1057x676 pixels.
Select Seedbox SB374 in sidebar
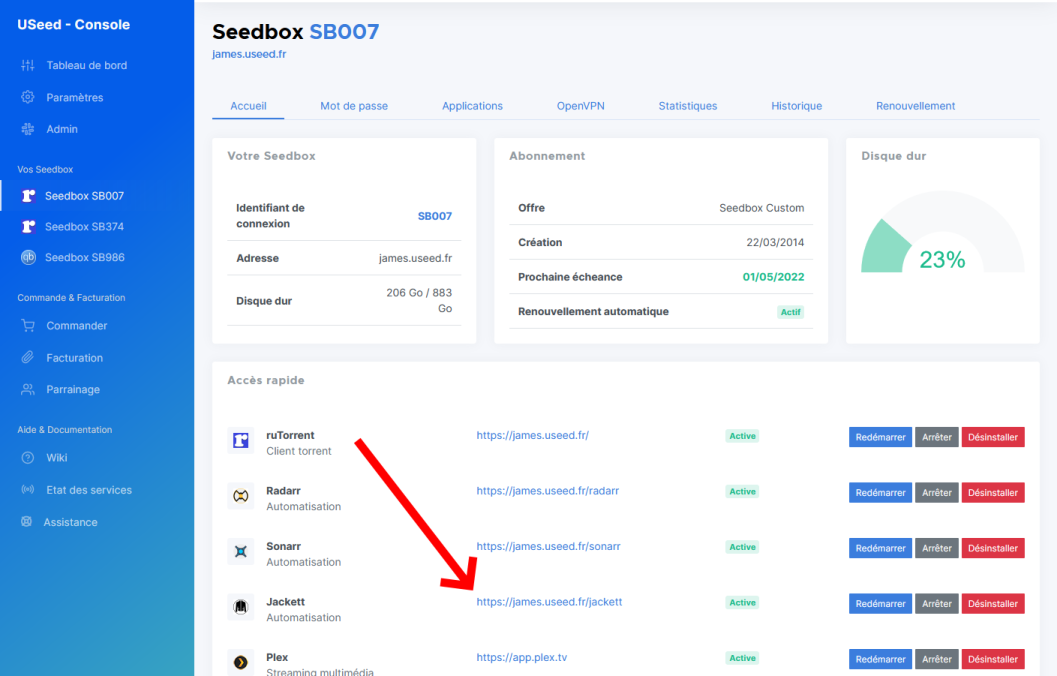click(84, 226)
